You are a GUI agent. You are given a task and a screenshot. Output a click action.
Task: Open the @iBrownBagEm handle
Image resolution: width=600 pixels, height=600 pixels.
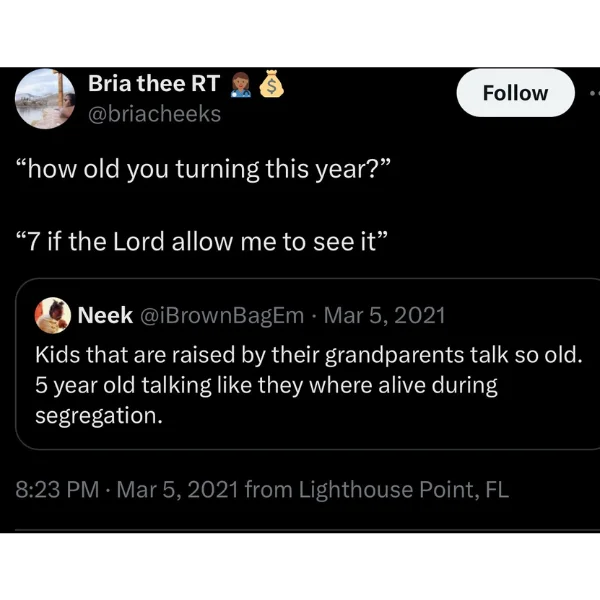[222, 316]
